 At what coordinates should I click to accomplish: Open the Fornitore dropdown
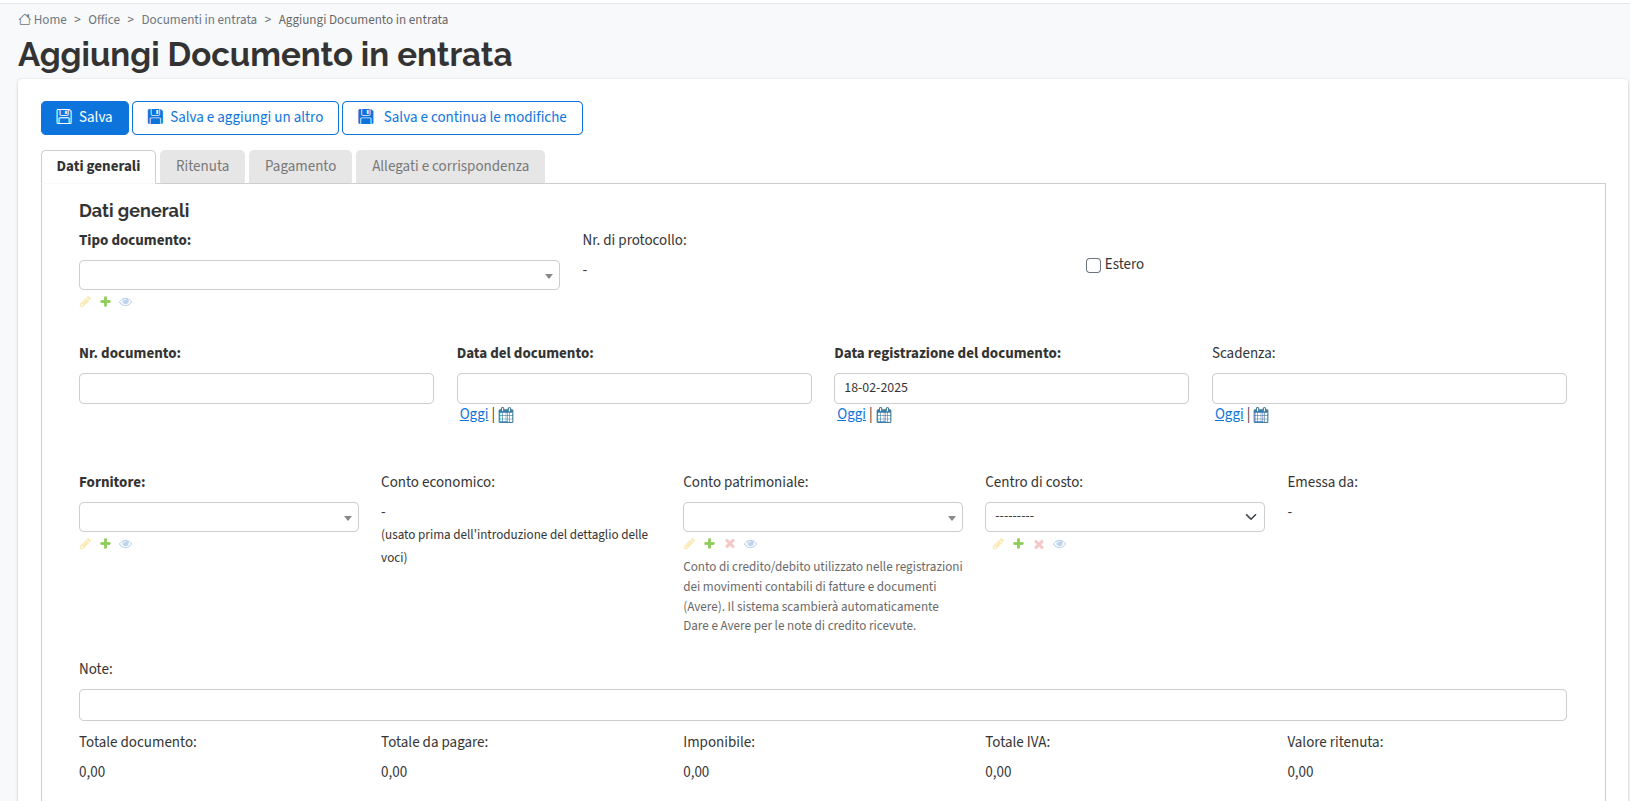(219, 517)
